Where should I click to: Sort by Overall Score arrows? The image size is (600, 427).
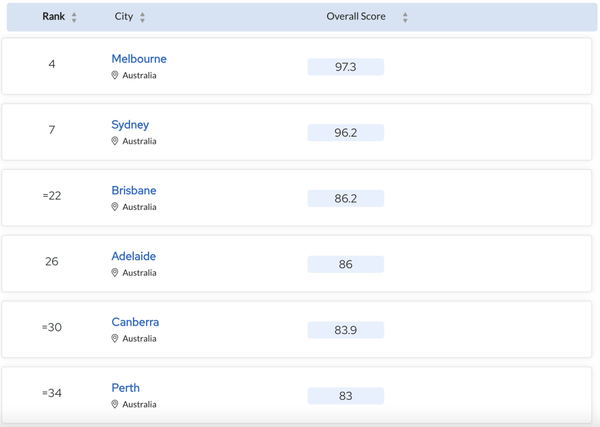coord(405,17)
